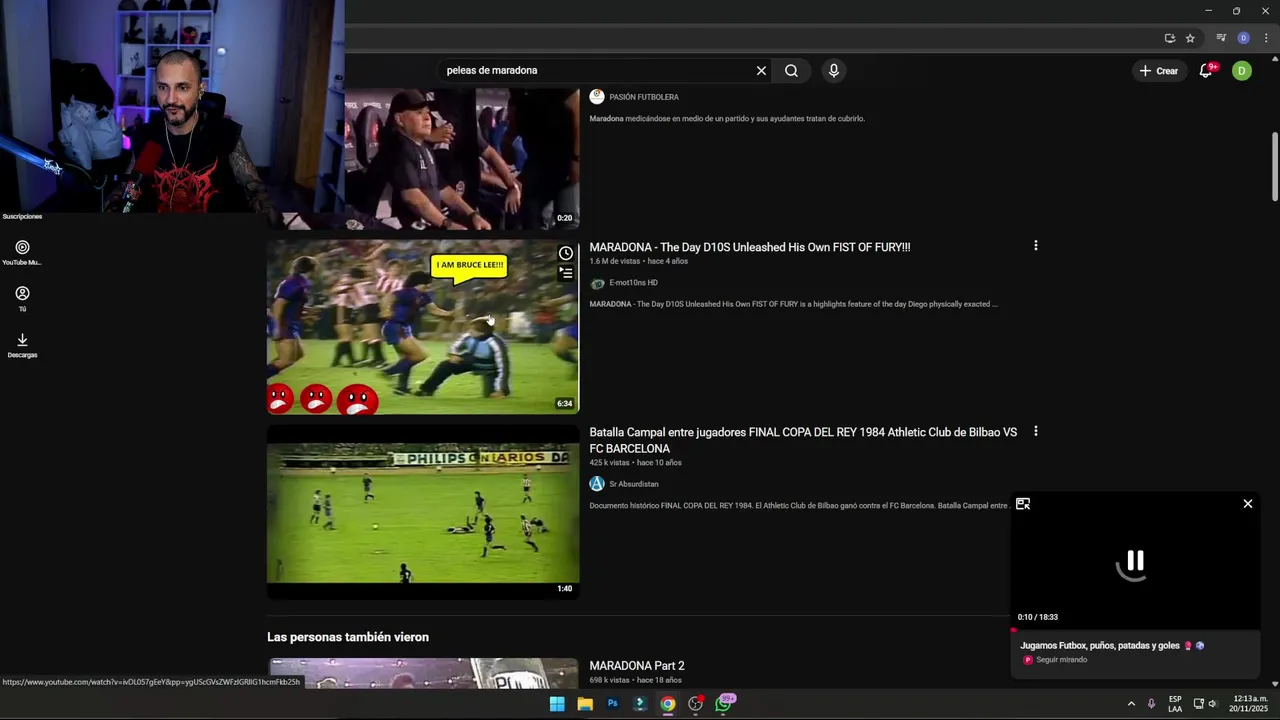Open the Maradona medicándose video thumbnail
Viewport: 1280px width, 720px height.
pyautogui.click(x=462, y=158)
